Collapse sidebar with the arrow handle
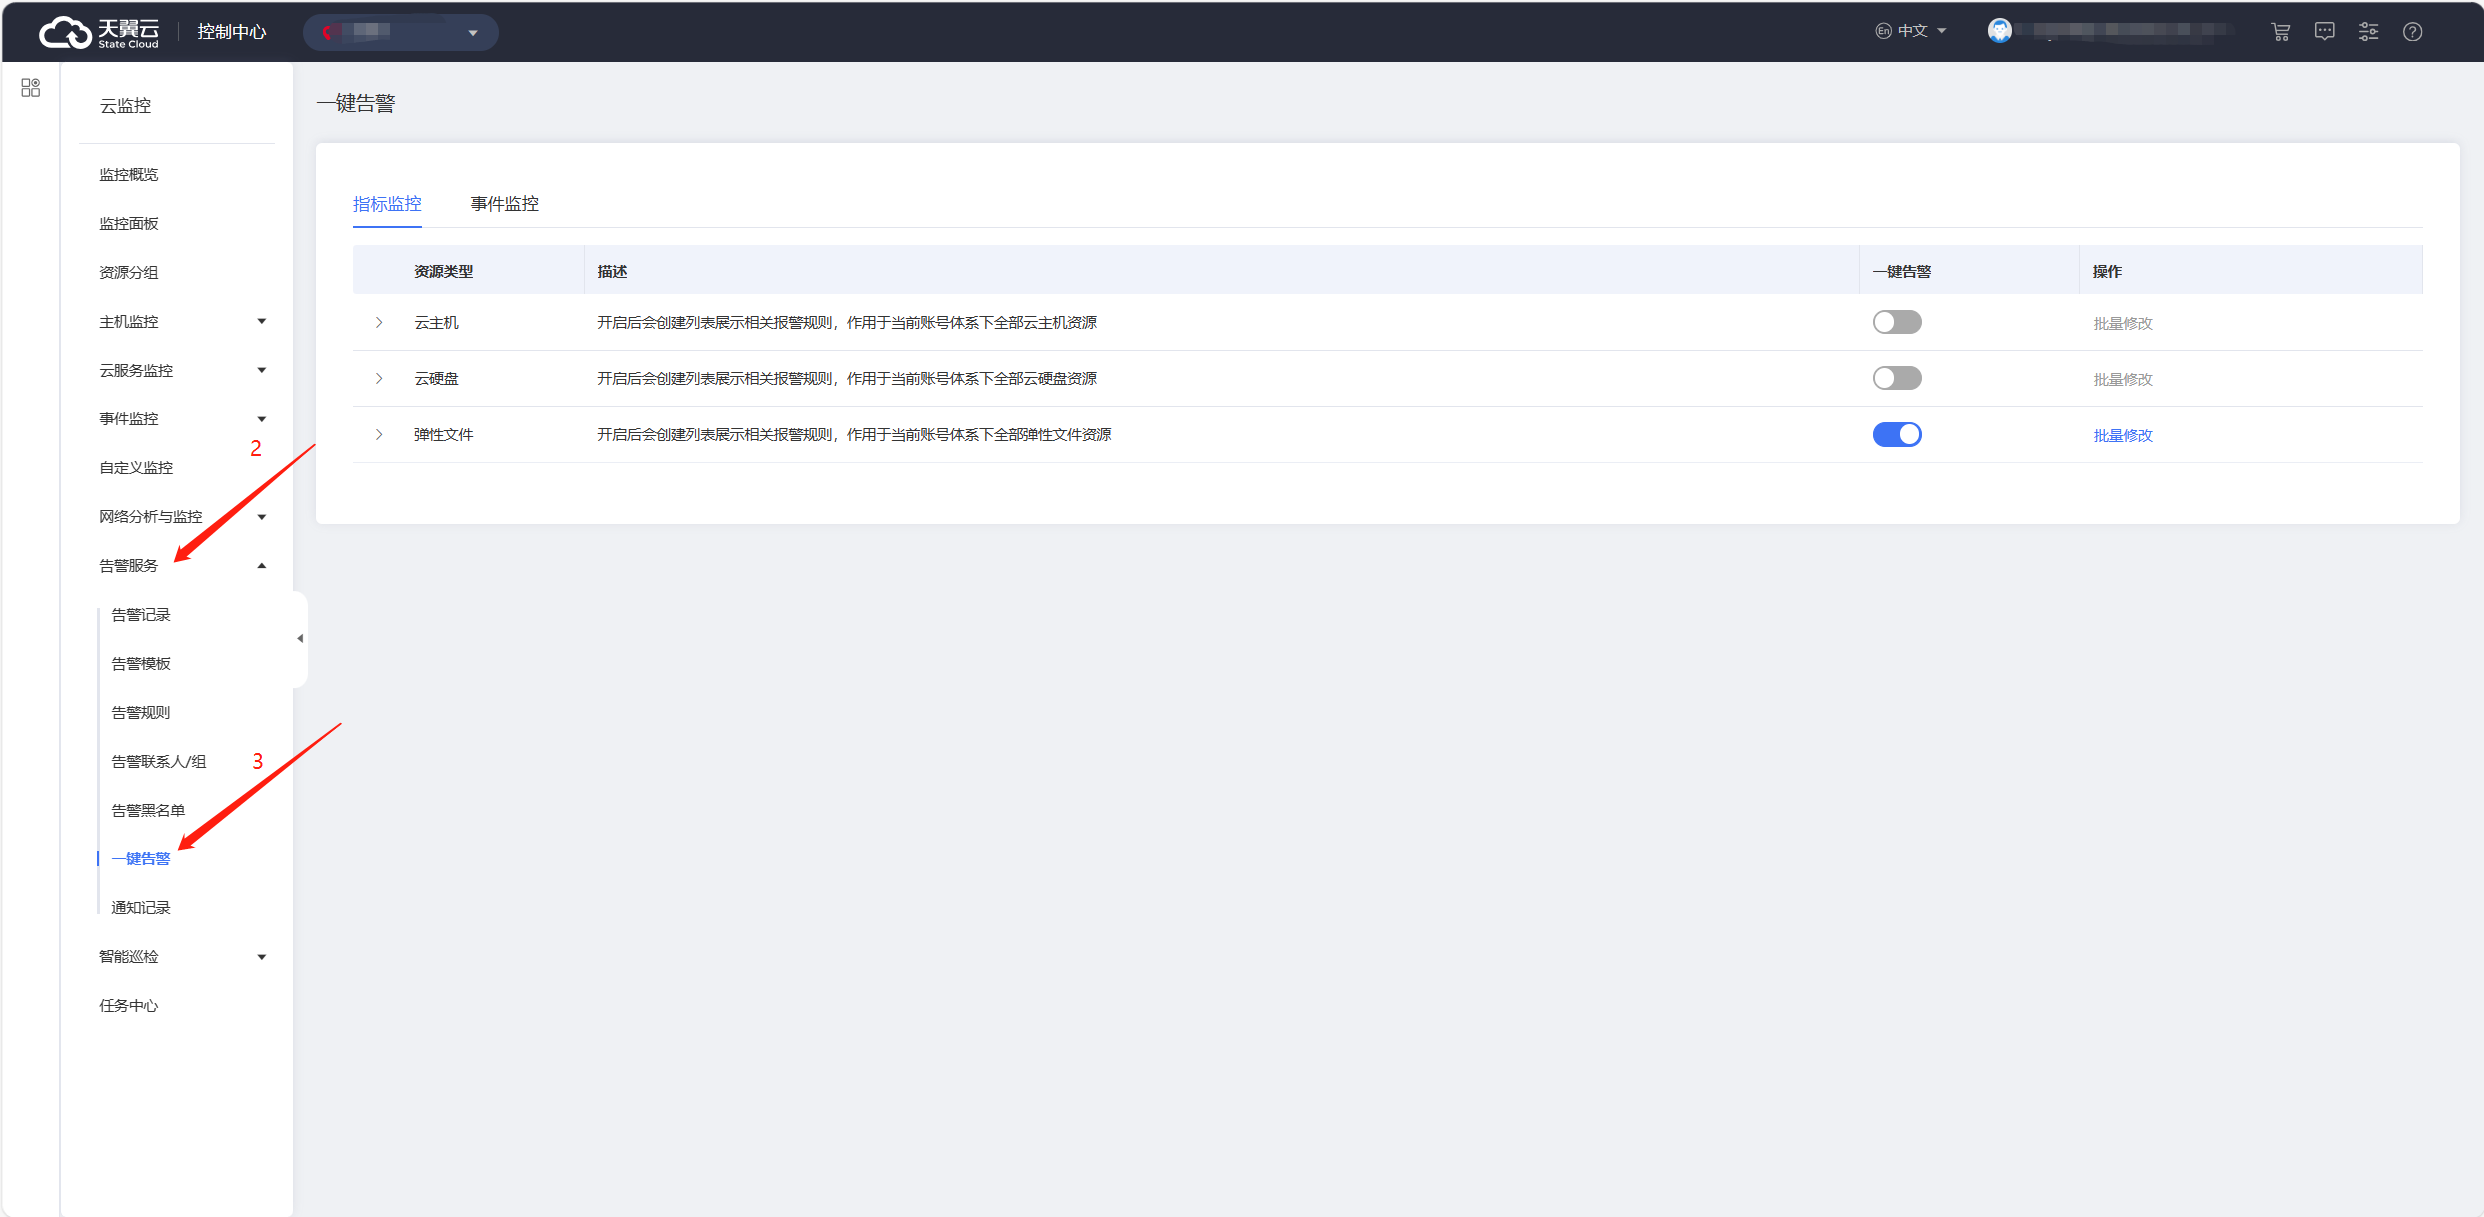This screenshot has height=1217, width=2484. pyautogui.click(x=300, y=638)
